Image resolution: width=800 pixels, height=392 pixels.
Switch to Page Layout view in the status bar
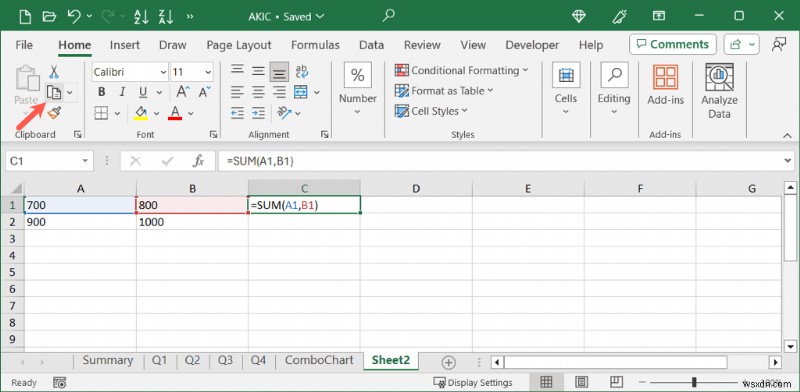click(581, 382)
